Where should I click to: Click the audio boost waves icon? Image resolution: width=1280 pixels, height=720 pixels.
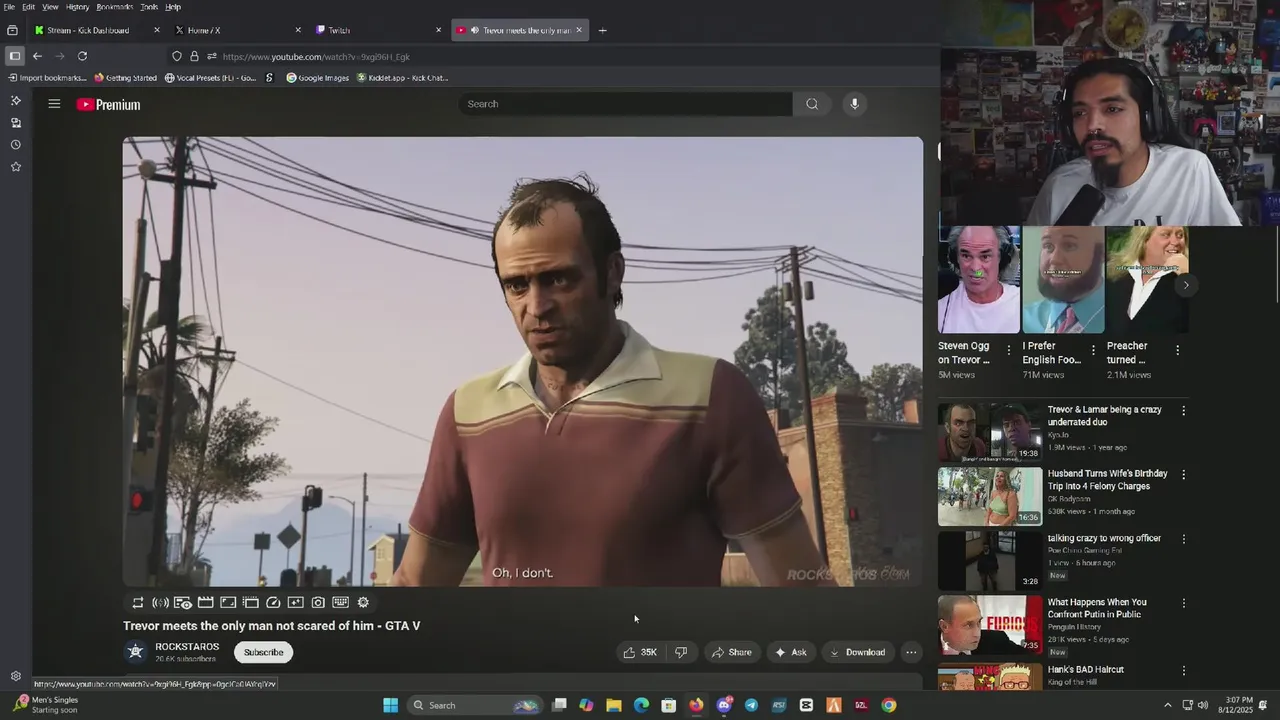[160, 603]
